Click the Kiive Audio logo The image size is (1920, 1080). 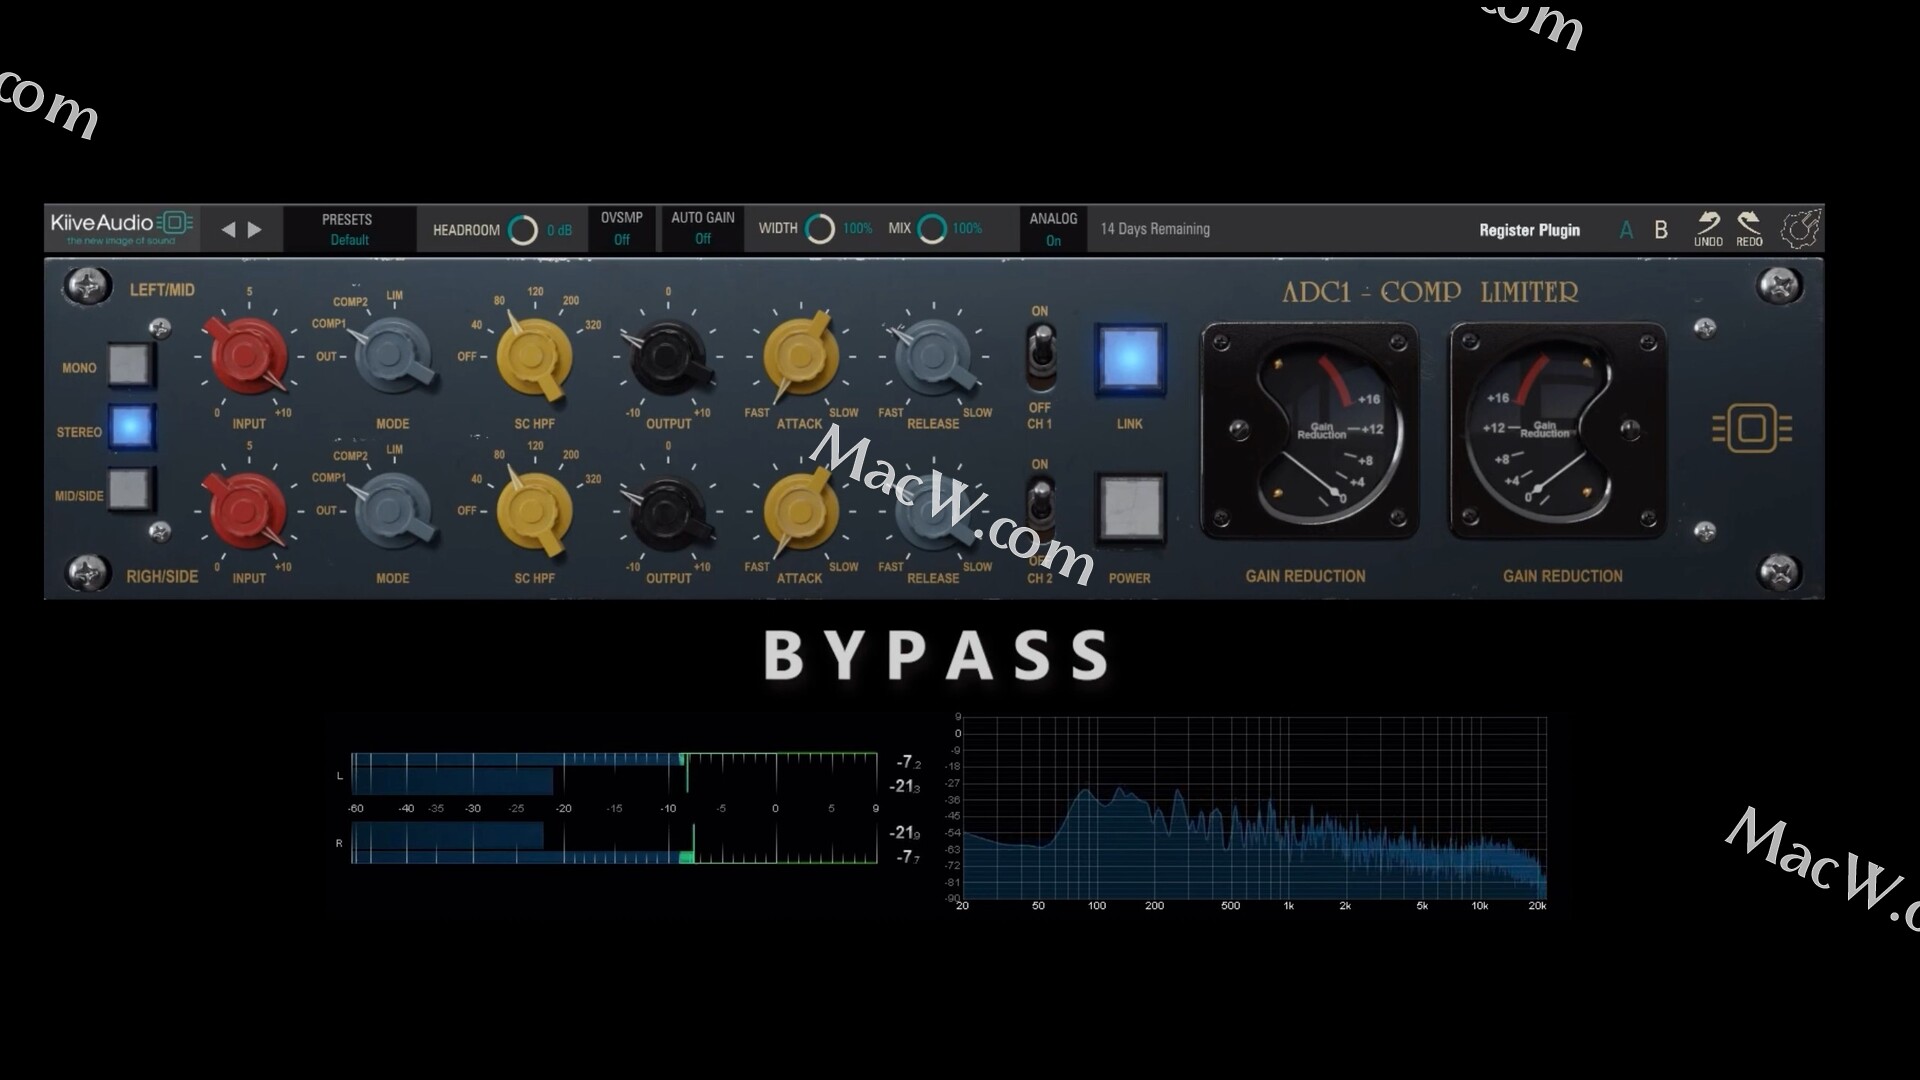tap(121, 228)
